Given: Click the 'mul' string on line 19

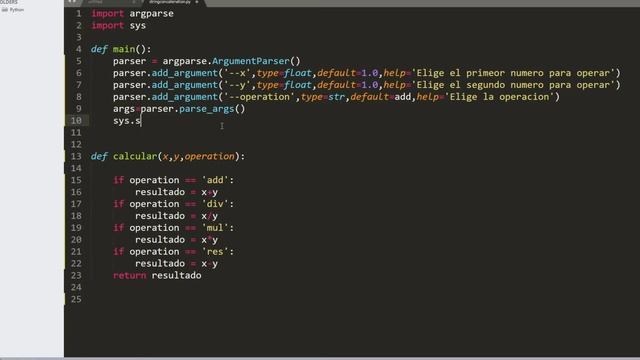Looking at the screenshot, I should point(215,228).
